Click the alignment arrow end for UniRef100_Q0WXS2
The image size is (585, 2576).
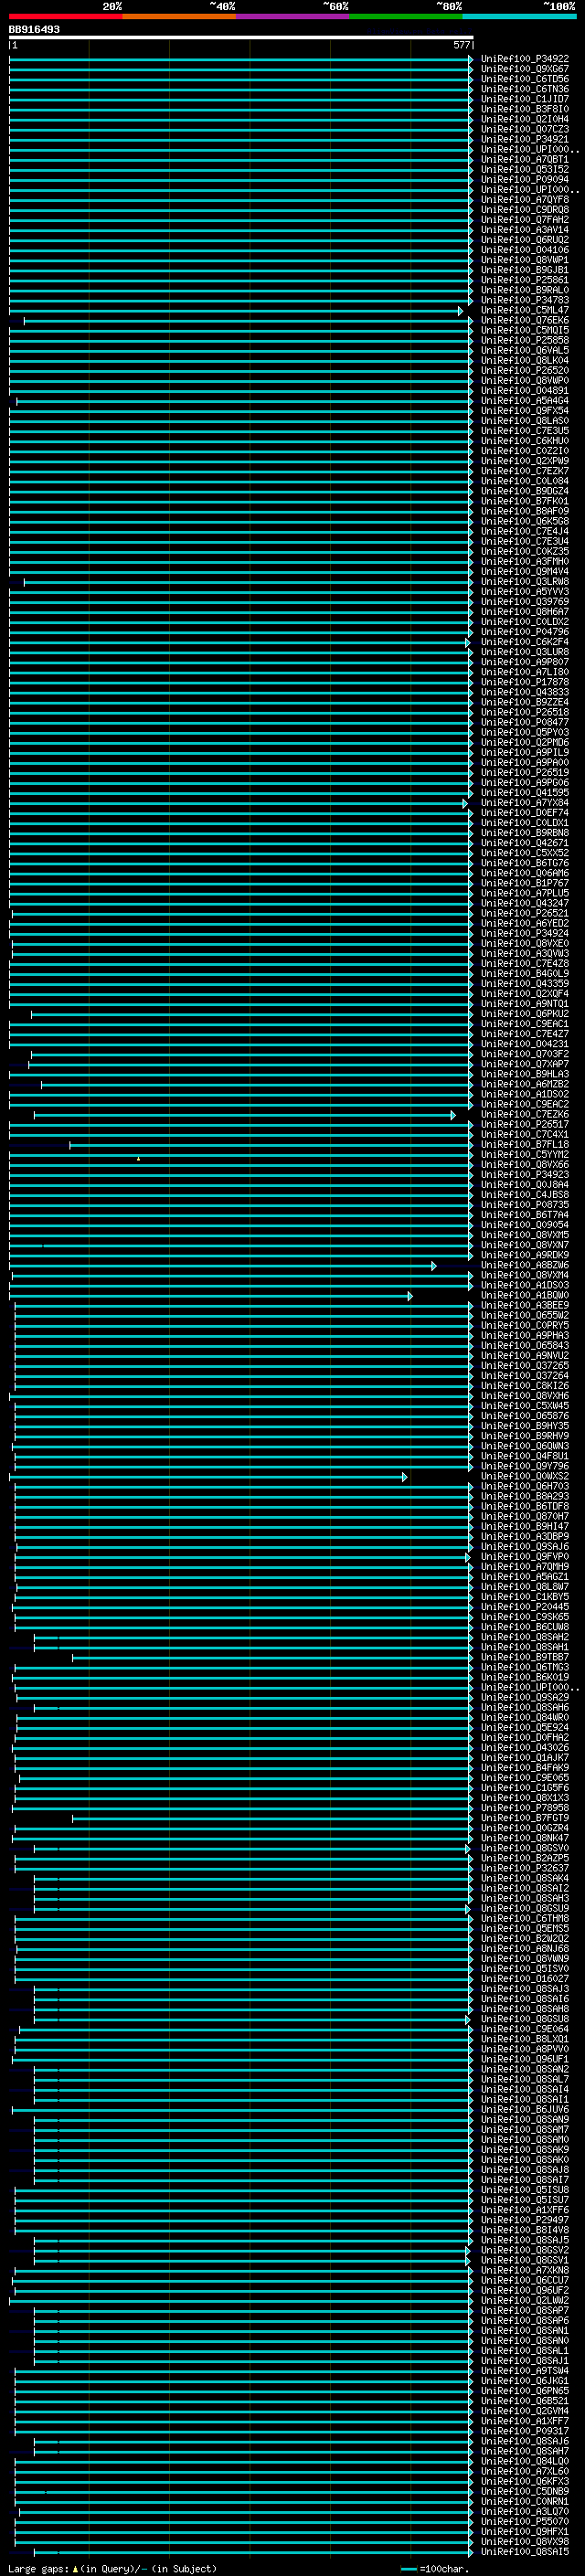tap(405, 1477)
